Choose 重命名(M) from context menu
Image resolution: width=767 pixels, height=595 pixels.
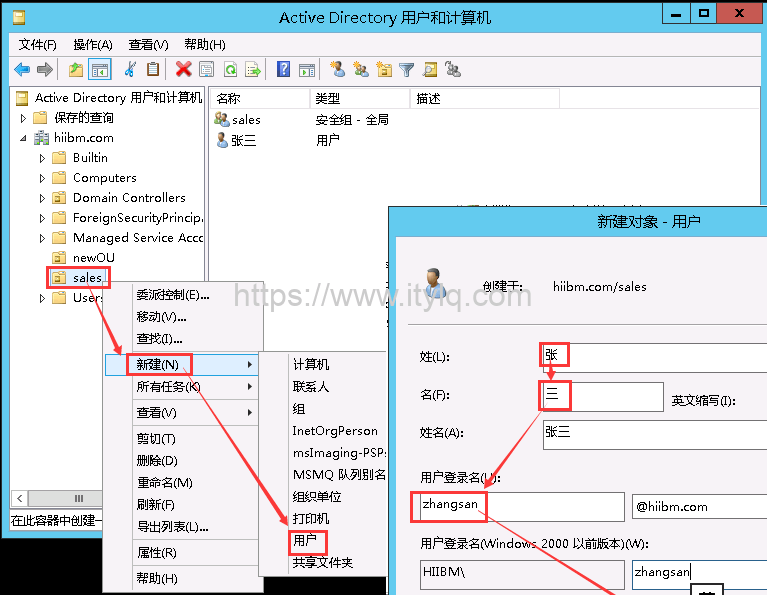183,482
